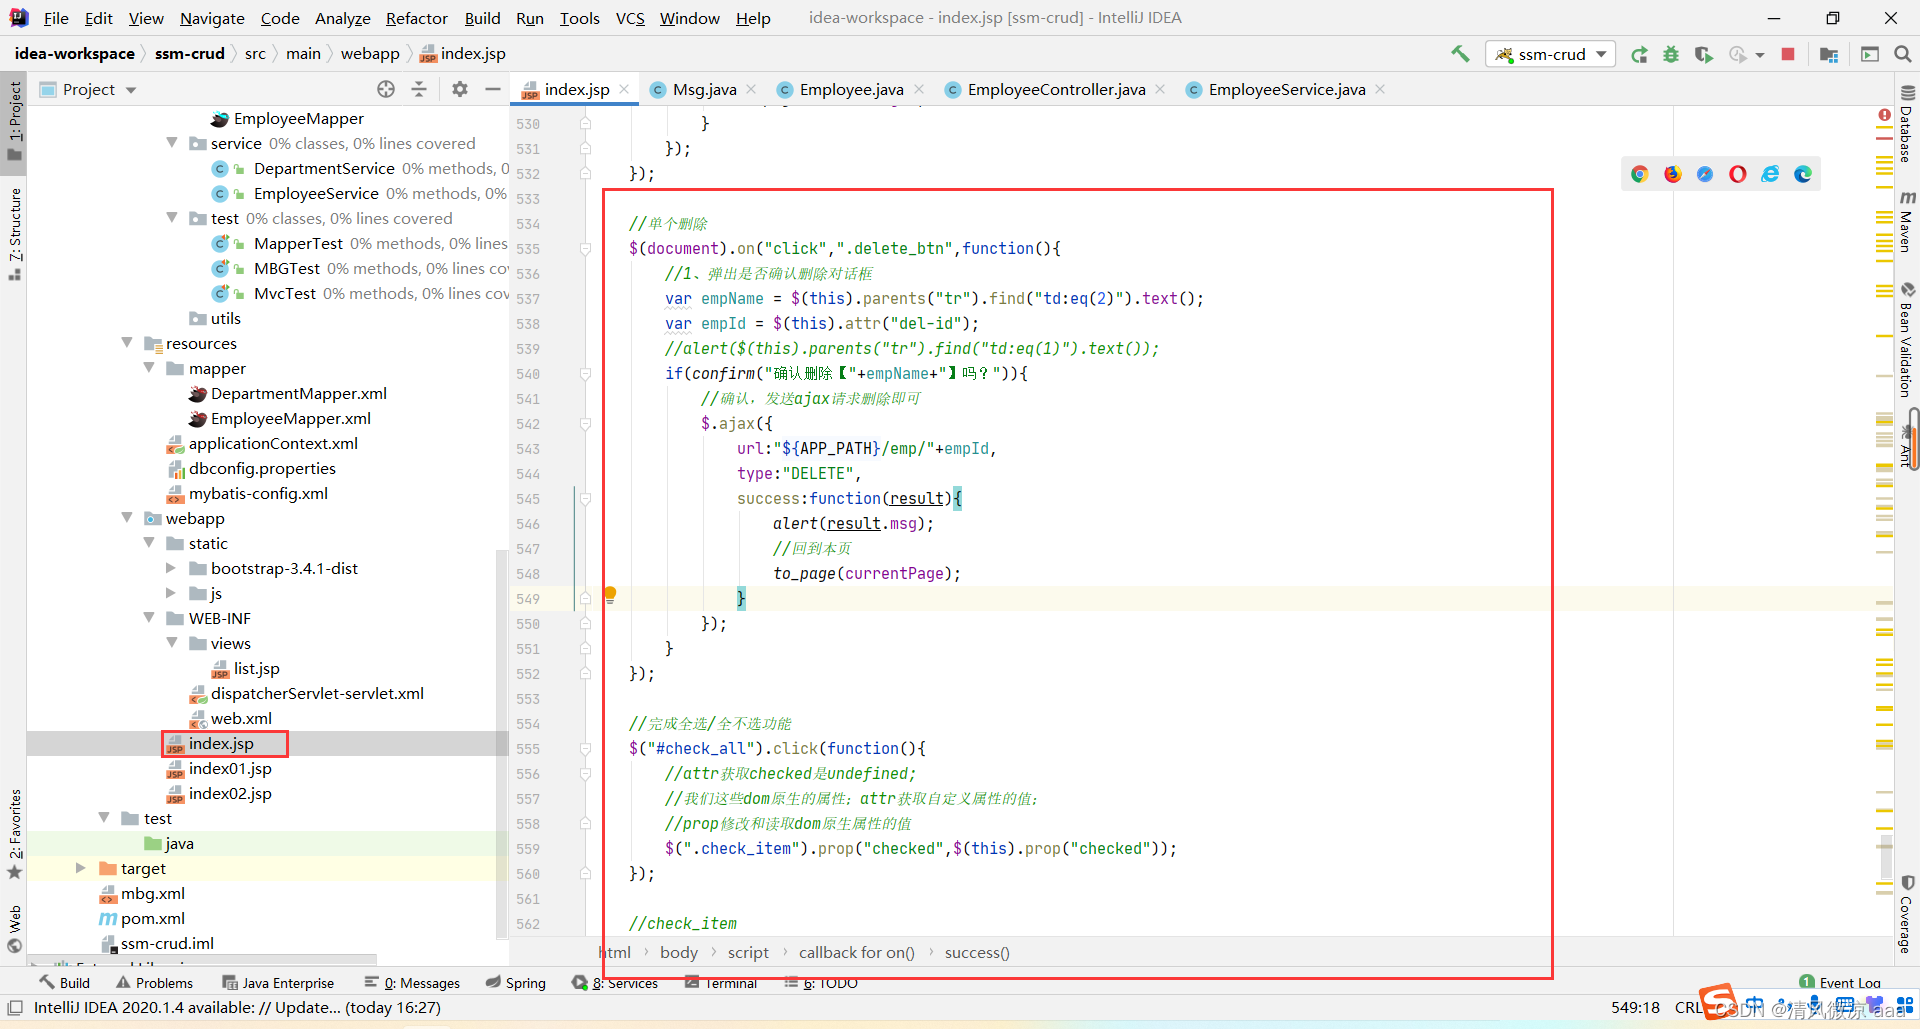
Task: Click the rerun ssm-crud icon
Action: coord(1639,54)
